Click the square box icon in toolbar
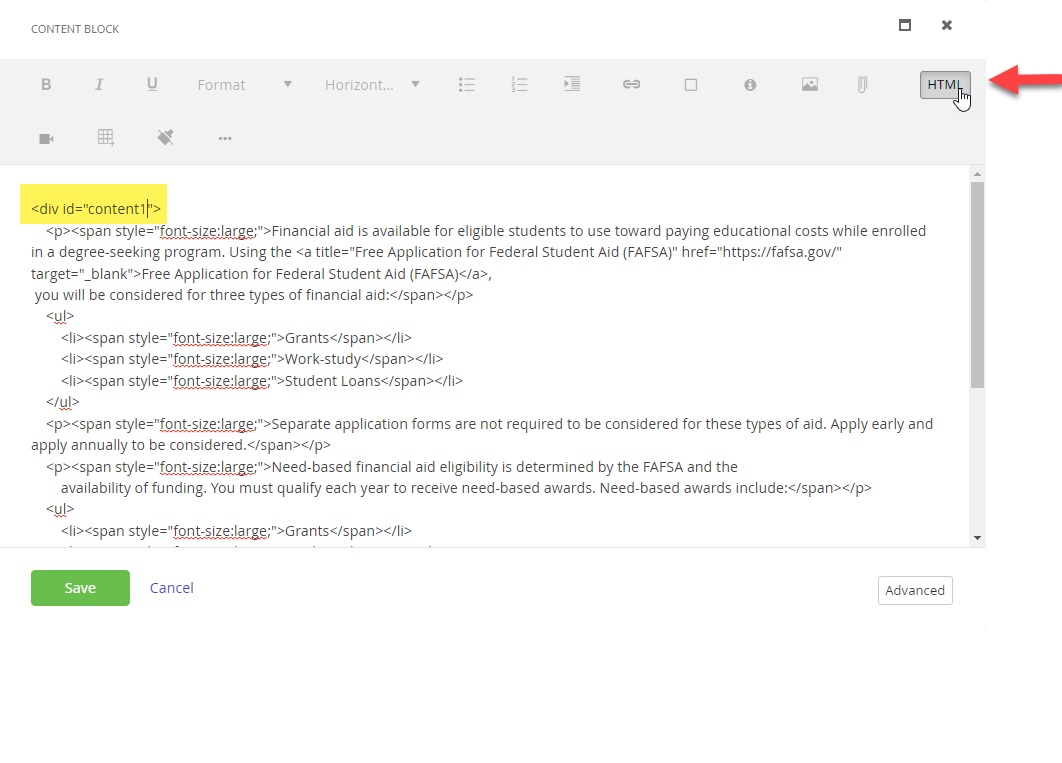Screen dimensions: 1062x763 point(690,85)
